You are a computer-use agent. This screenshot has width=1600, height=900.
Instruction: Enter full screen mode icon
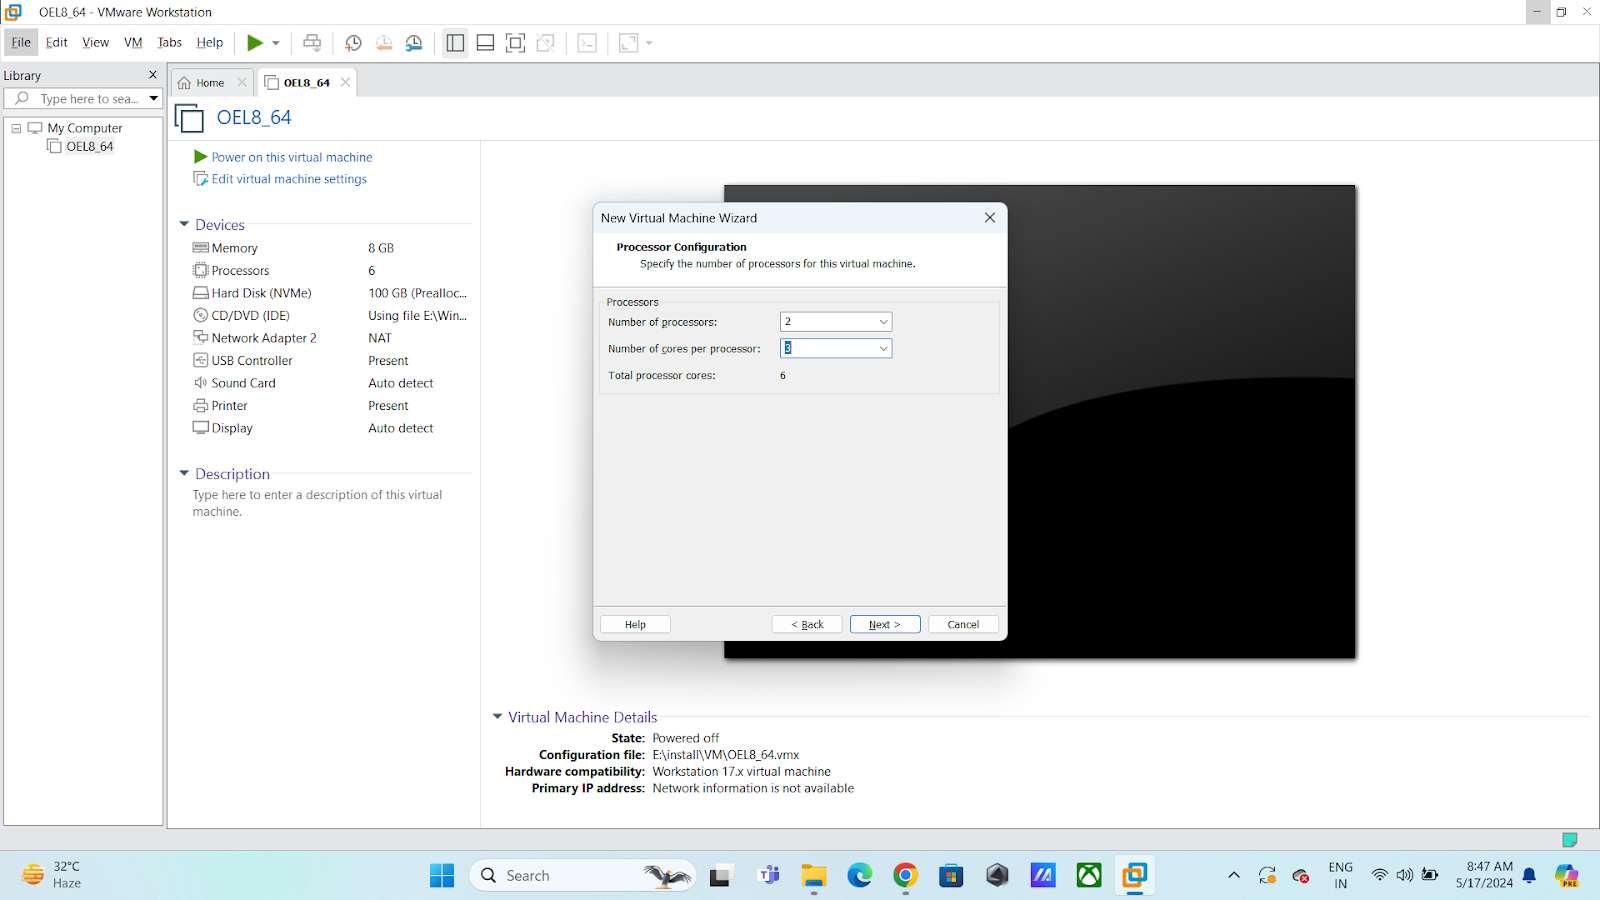pos(515,43)
